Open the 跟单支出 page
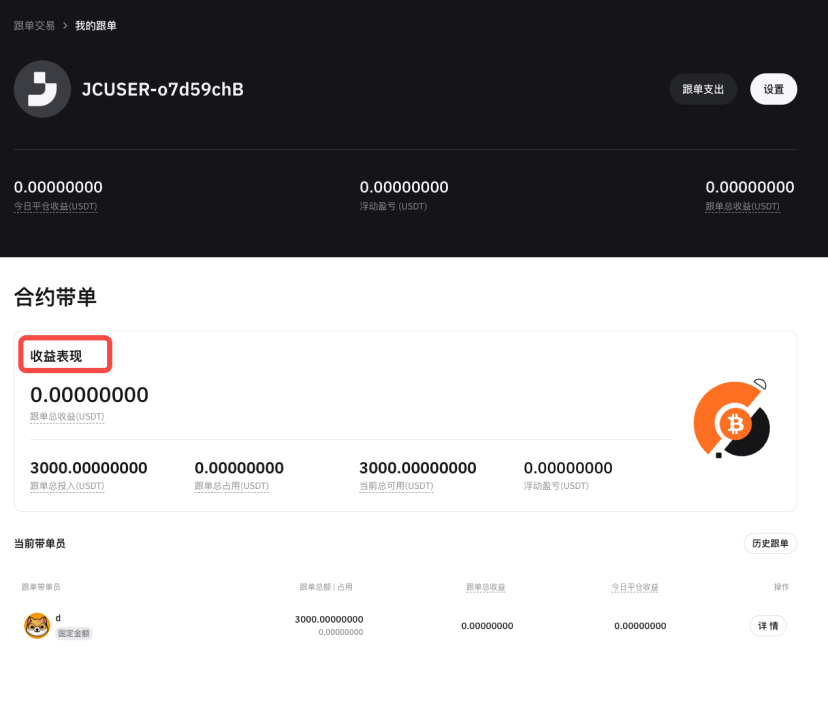828x724 pixels. click(x=702, y=89)
